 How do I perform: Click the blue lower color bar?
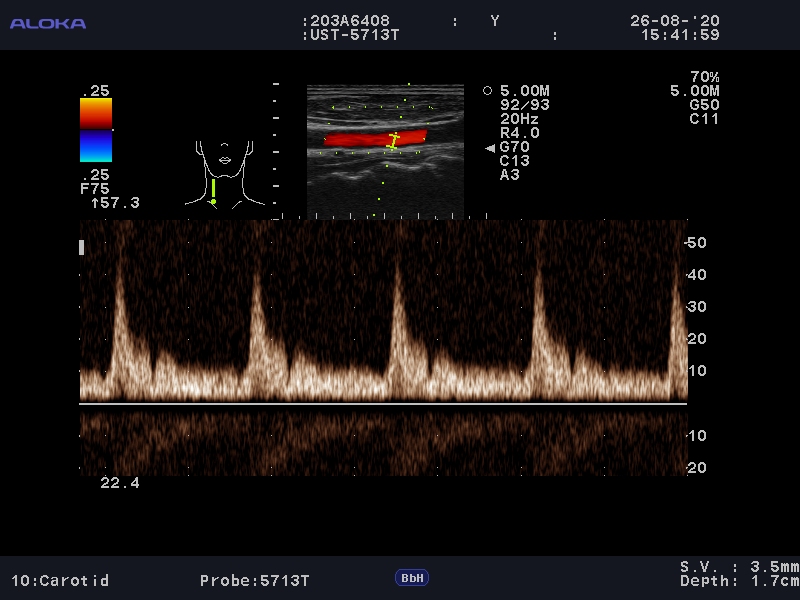click(96, 146)
